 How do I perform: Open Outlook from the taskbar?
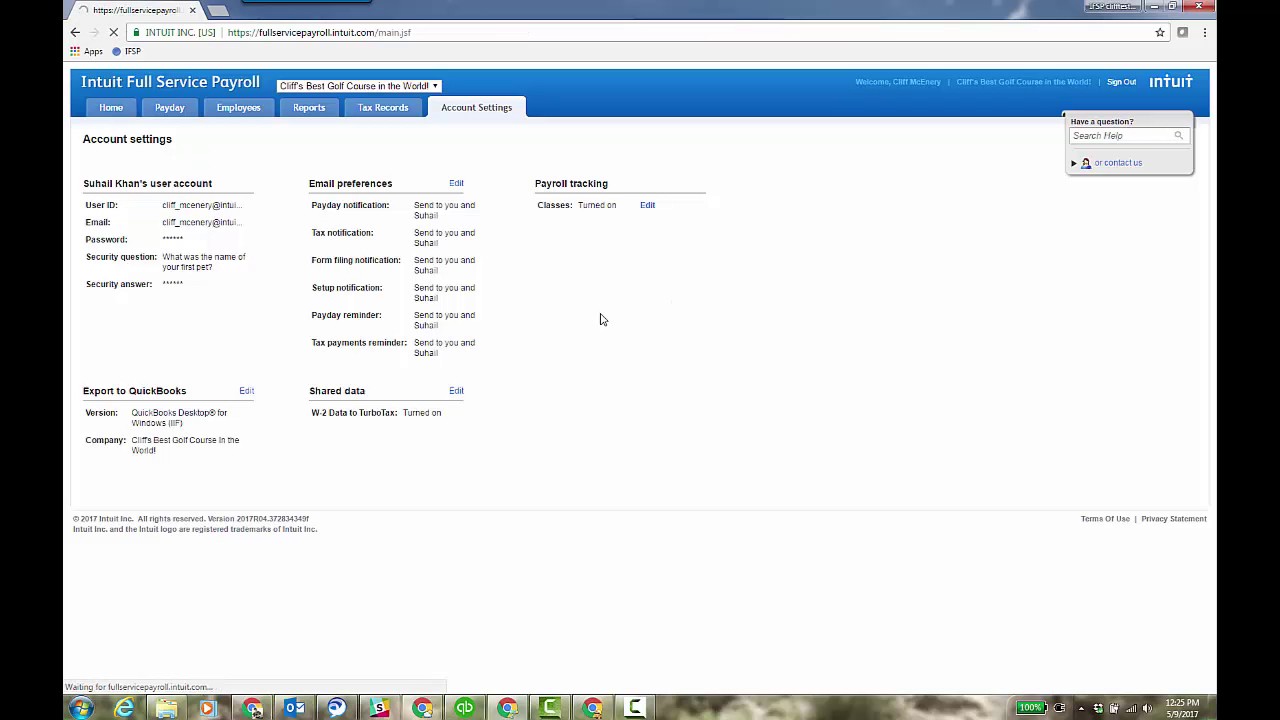pyautogui.click(x=294, y=708)
